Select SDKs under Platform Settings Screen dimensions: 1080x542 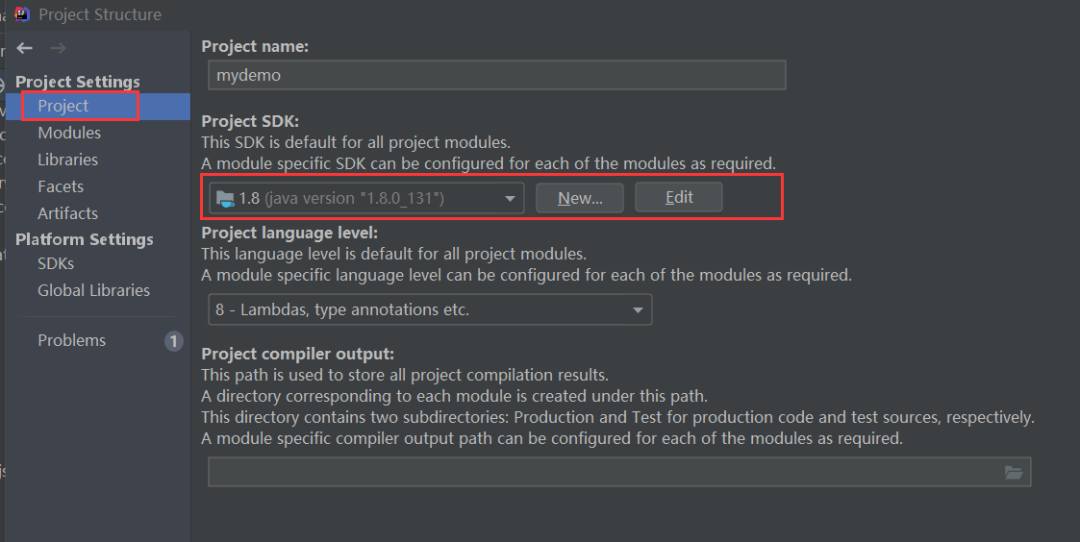click(x=56, y=264)
